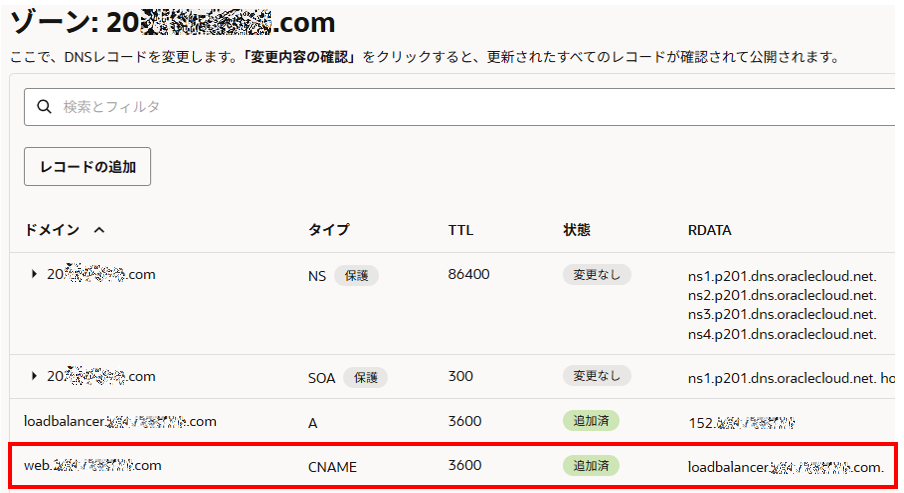The width and height of the screenshot is (904, 493).
Task: Click 追加済 status of CNAME record
Action: pyautogui.click(x=591, y=466)
